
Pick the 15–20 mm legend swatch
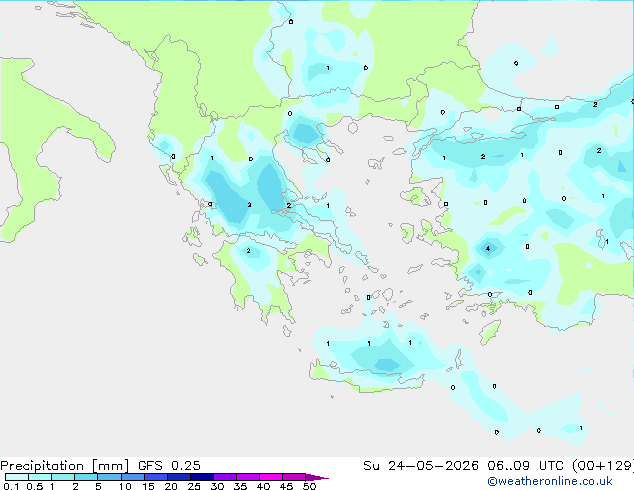tap(156, 477)
